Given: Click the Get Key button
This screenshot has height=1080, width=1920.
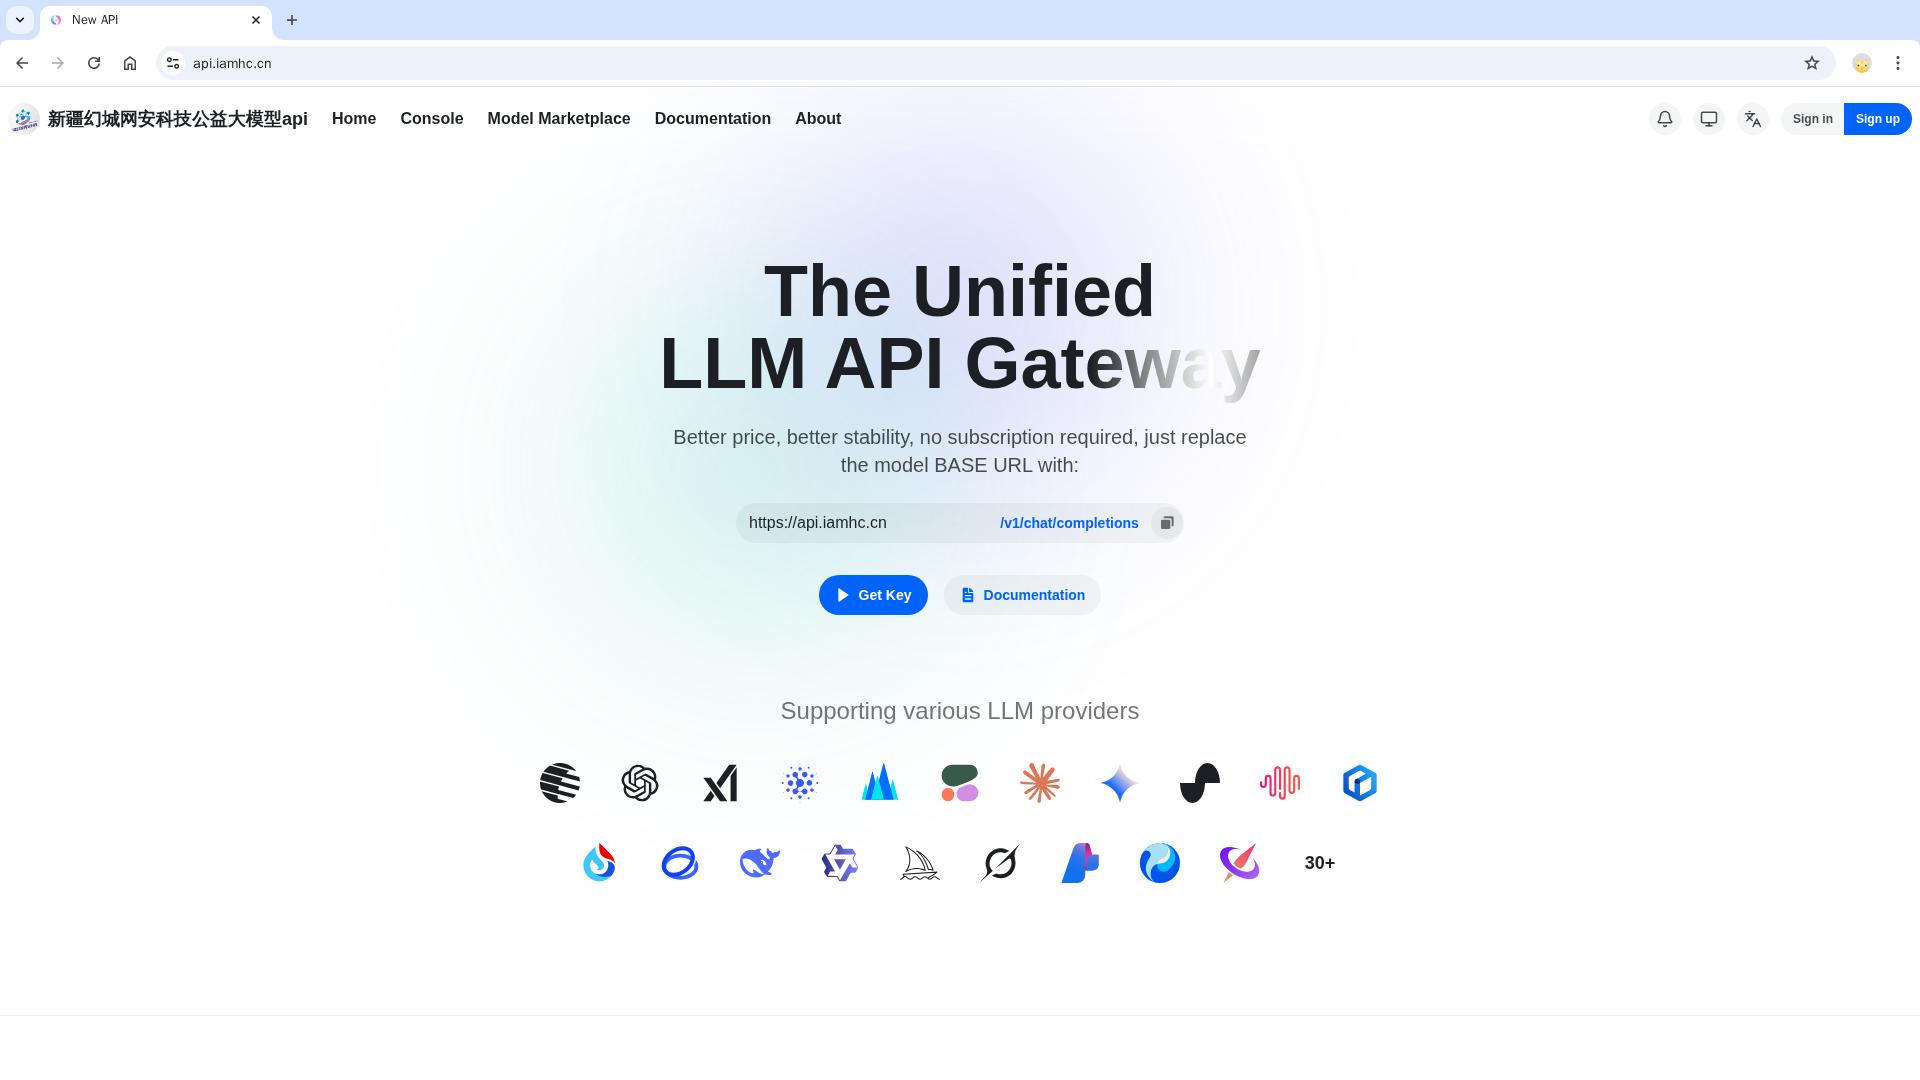Looking at the screenshot, I should [x=873, y=595].
